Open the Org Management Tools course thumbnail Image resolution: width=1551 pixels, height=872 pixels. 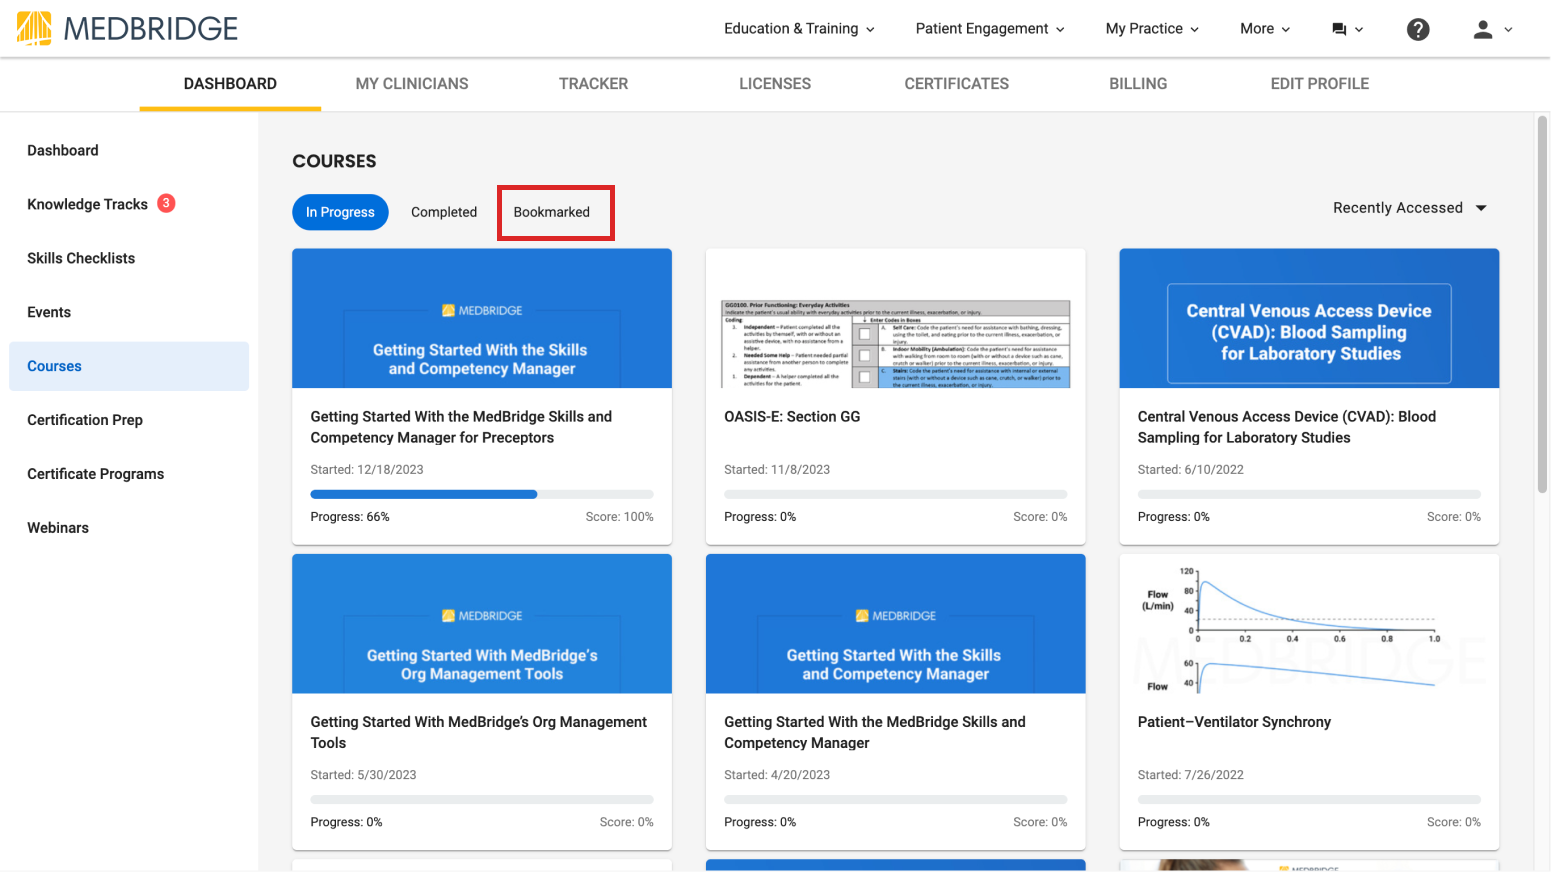click(482, 624)
